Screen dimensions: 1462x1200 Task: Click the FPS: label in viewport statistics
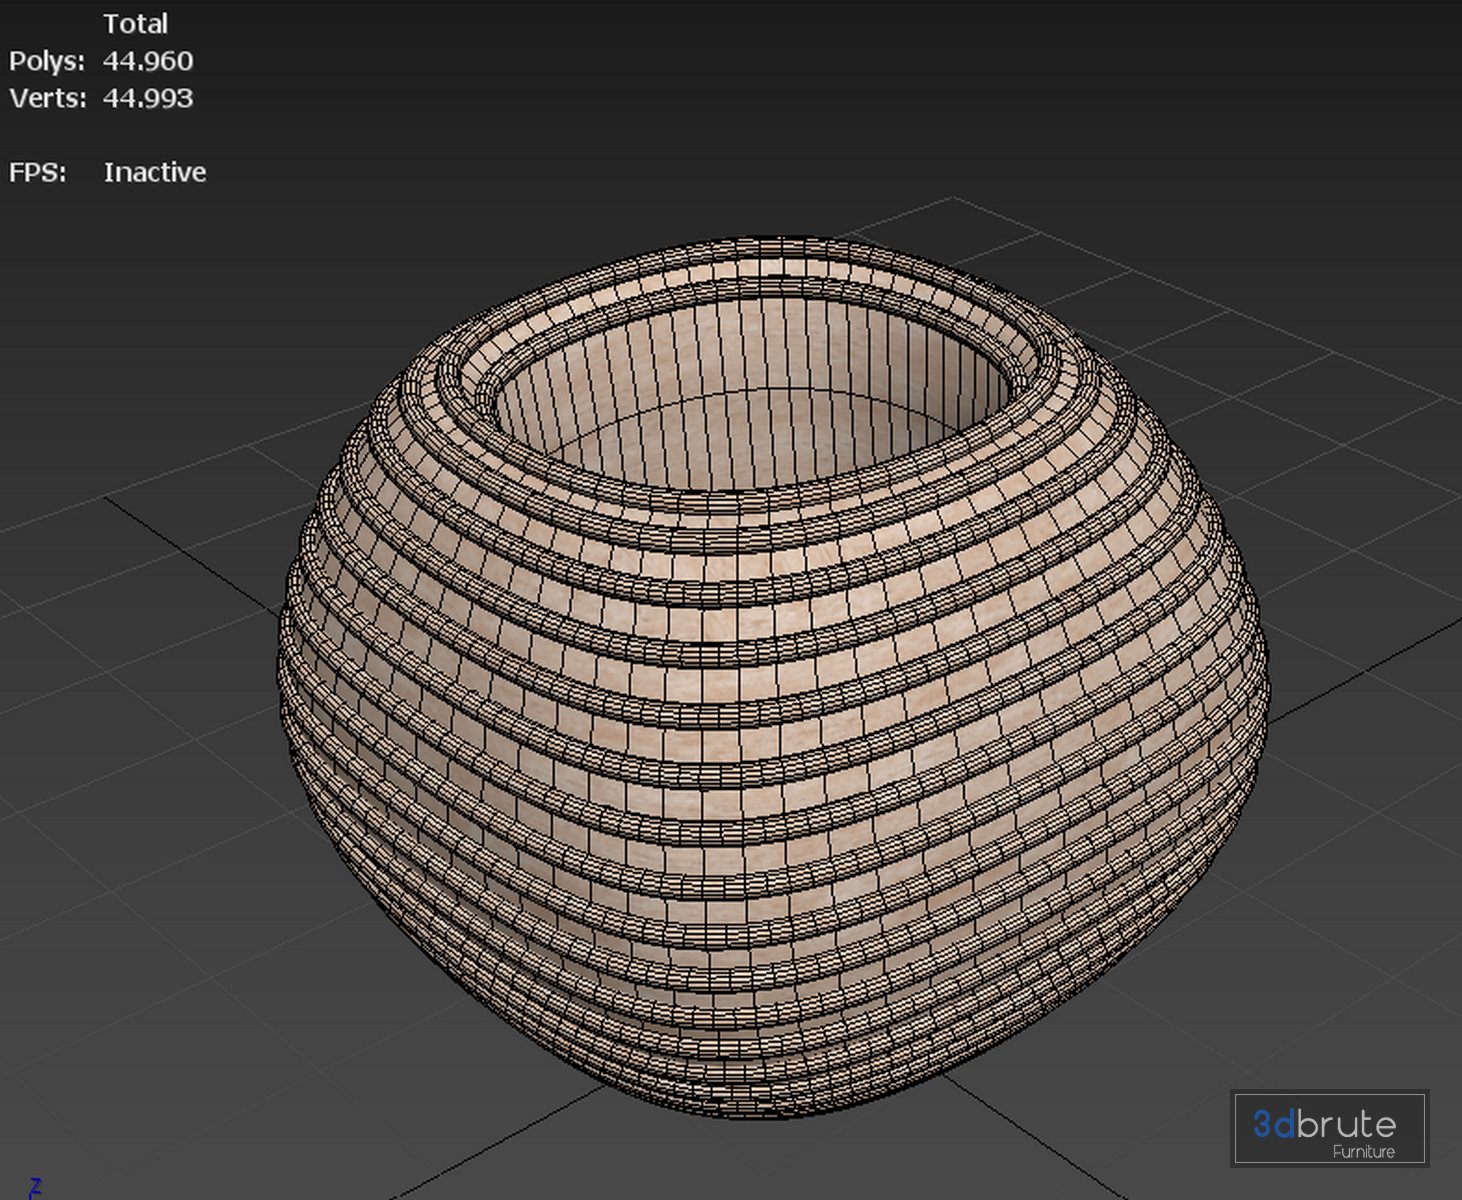(38, 173)
